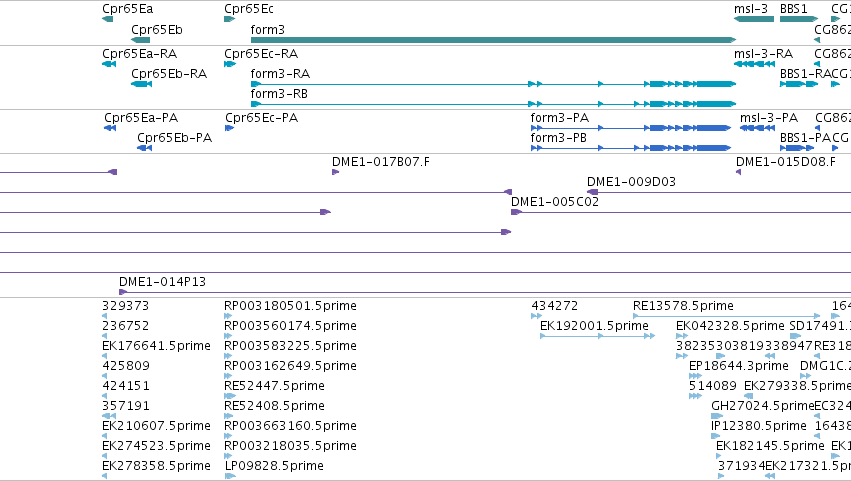Click the form3-RB transcript glyph
Image resolution: width=851 pixels, height=481 pixels.
pos(493,104)
